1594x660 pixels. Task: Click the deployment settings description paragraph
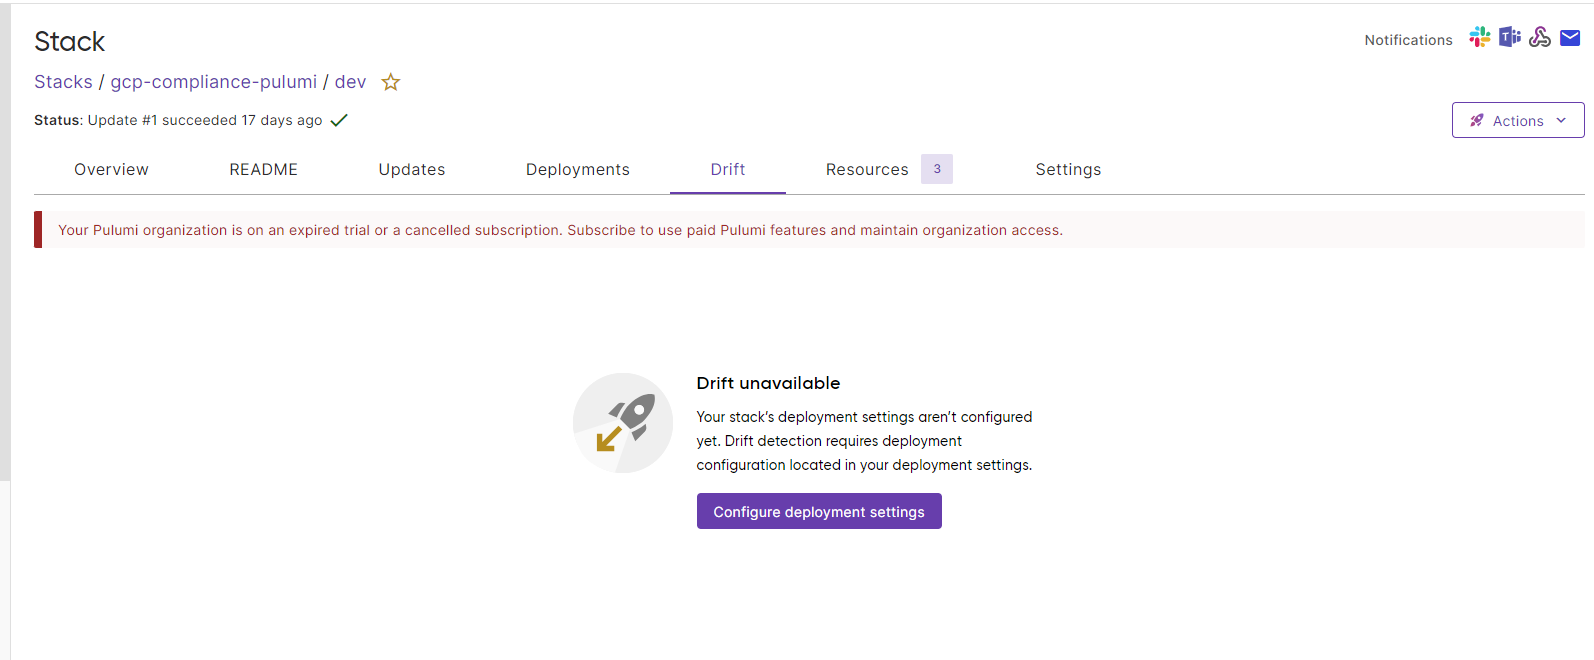click(x=864, y=441)
